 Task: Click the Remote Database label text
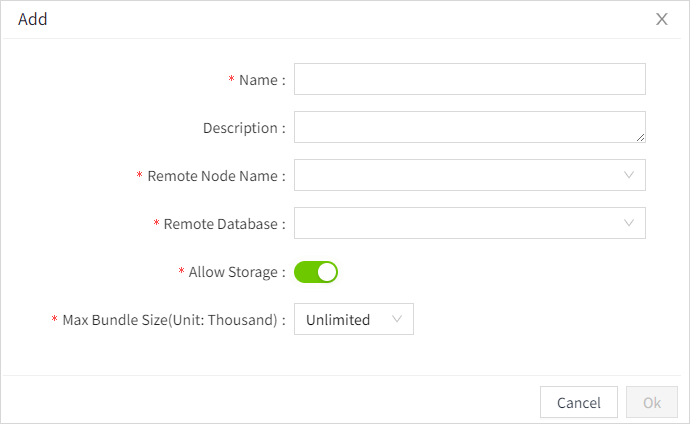tap(224, 224)
